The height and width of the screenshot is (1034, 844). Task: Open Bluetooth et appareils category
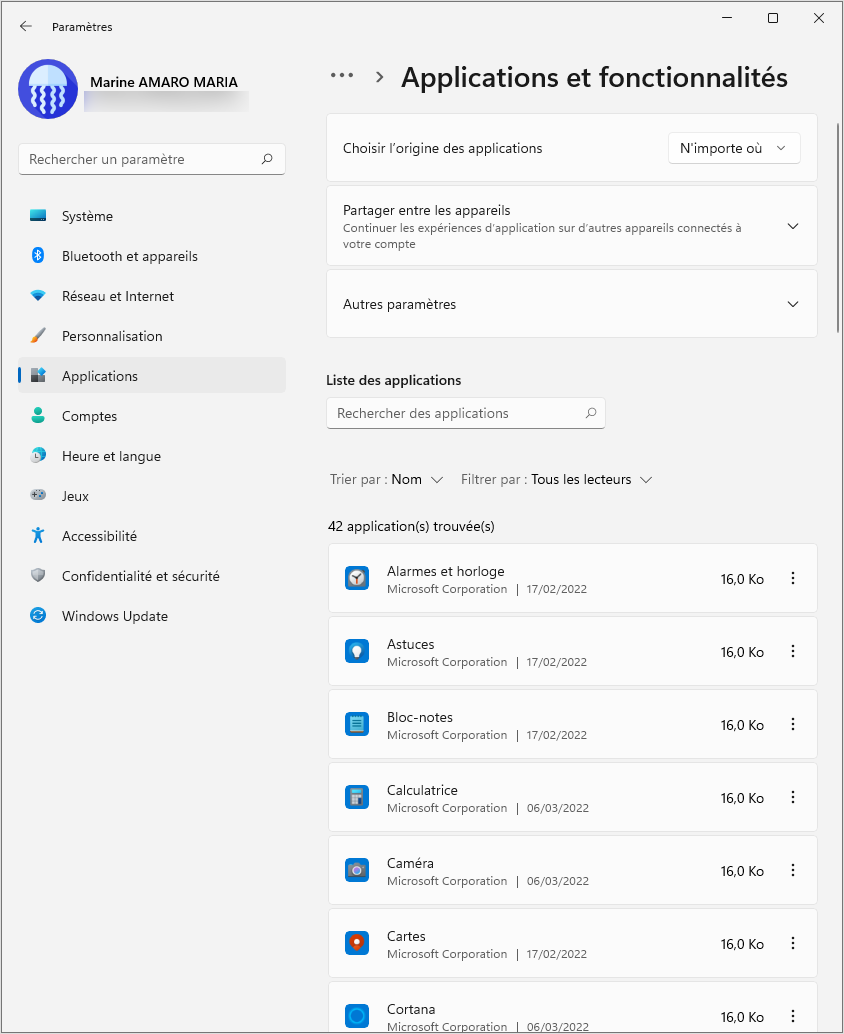click(x=152, y=256)
